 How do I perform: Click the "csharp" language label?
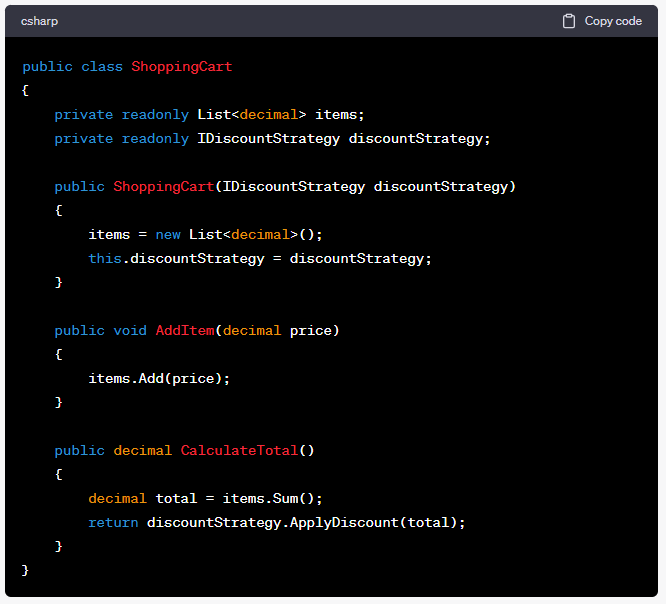(x=40, y=21)
